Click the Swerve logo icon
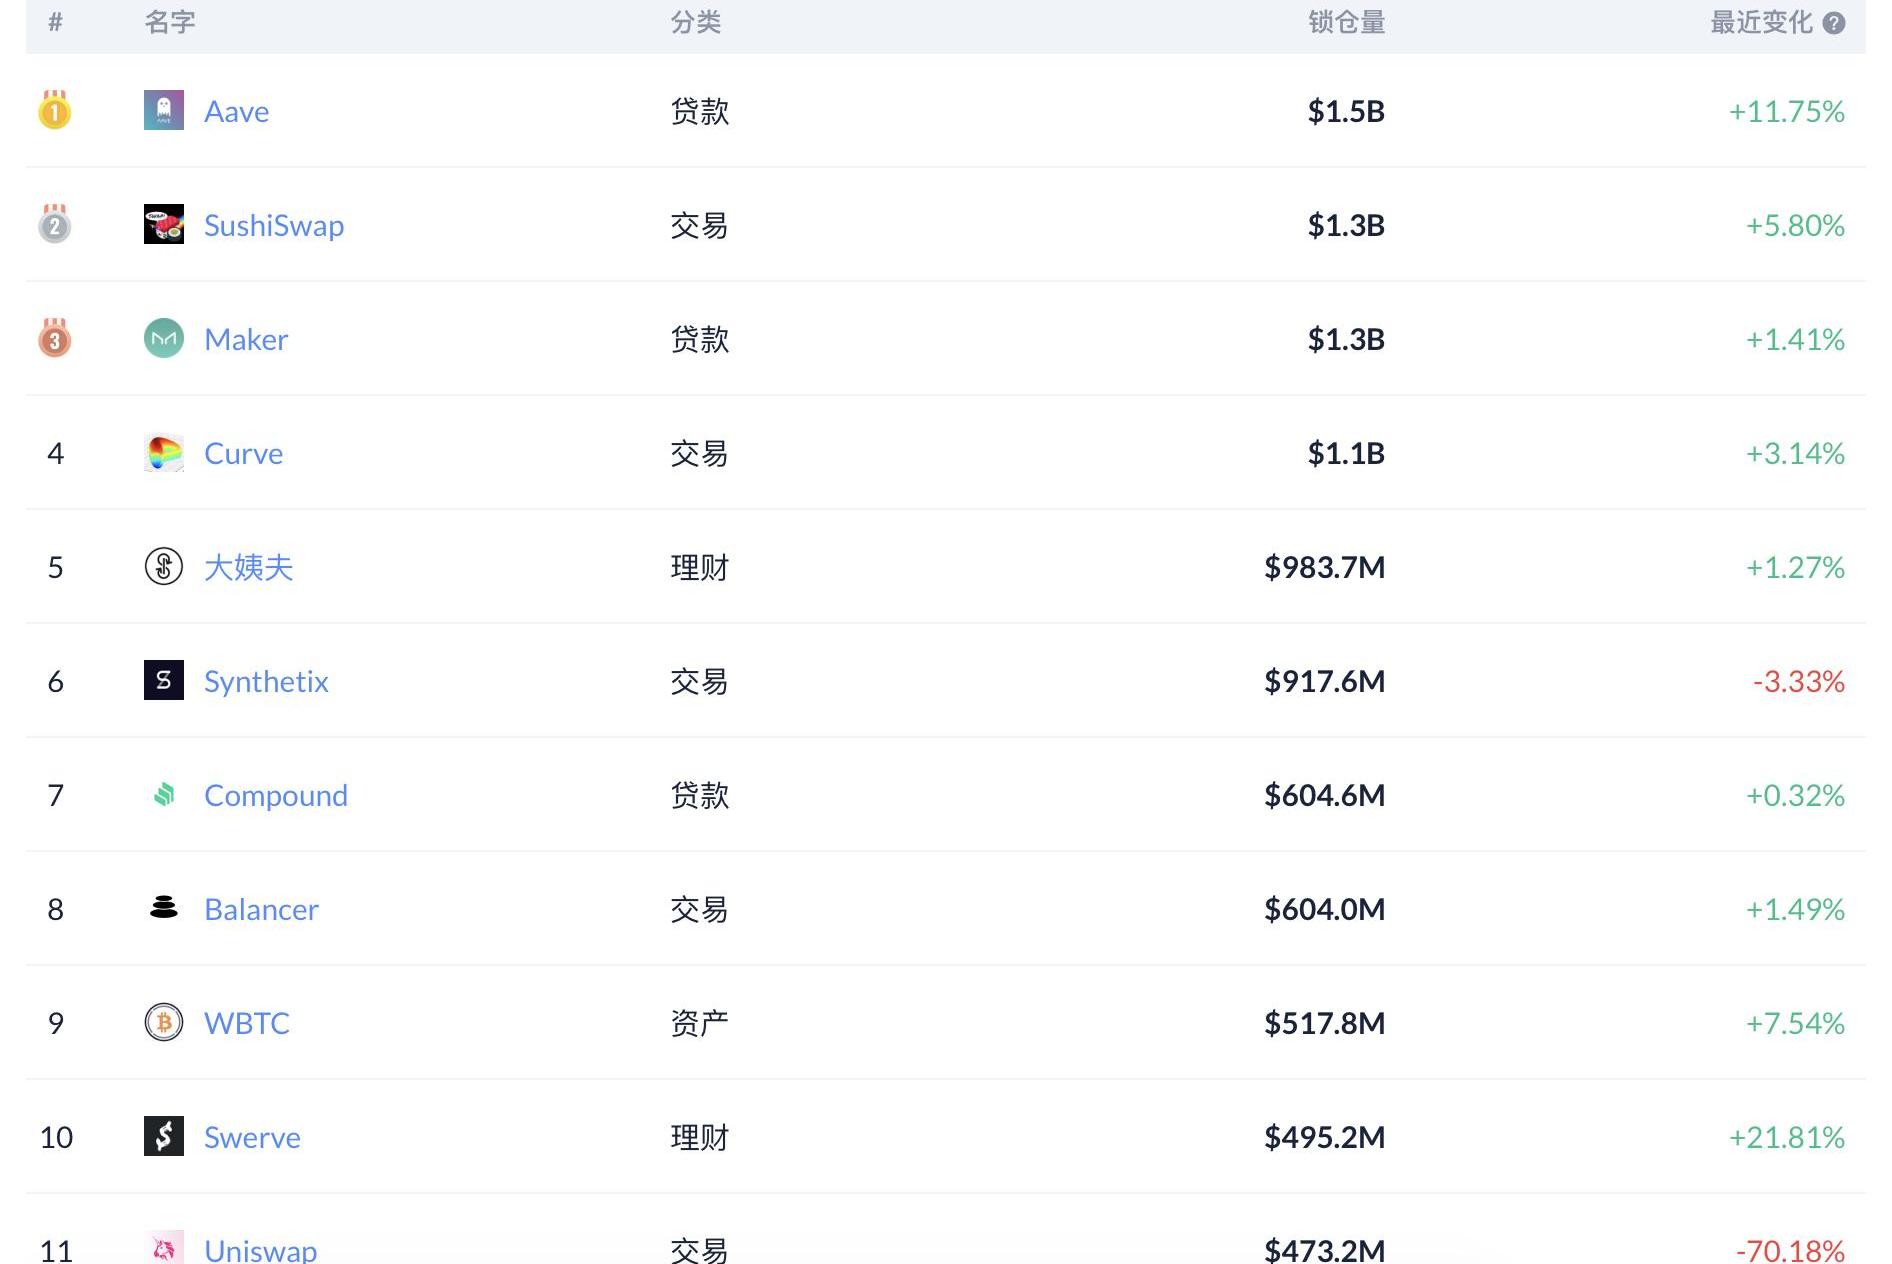The width and height of the screenshot is (1892, 1264). [x=164, y=1137]
